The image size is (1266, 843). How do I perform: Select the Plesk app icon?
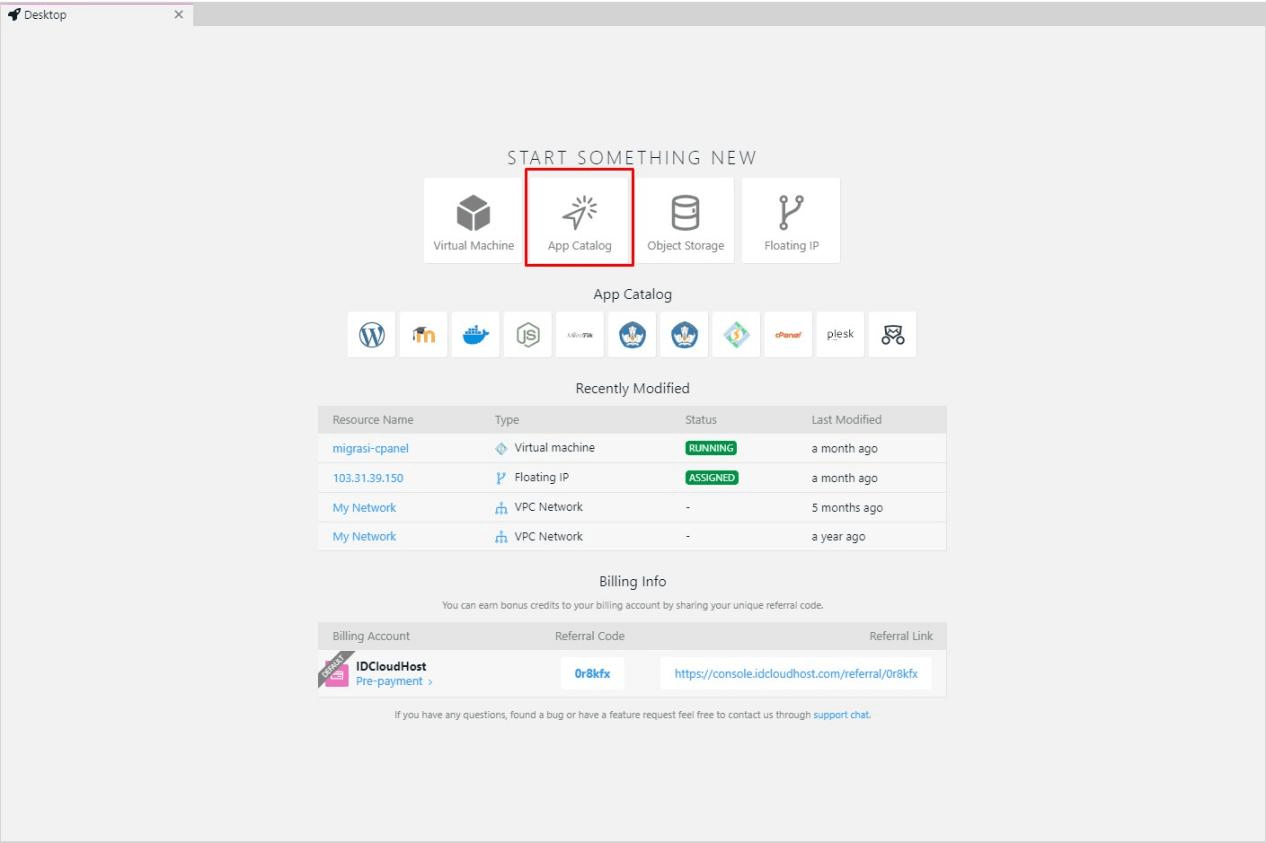(840, 334)
